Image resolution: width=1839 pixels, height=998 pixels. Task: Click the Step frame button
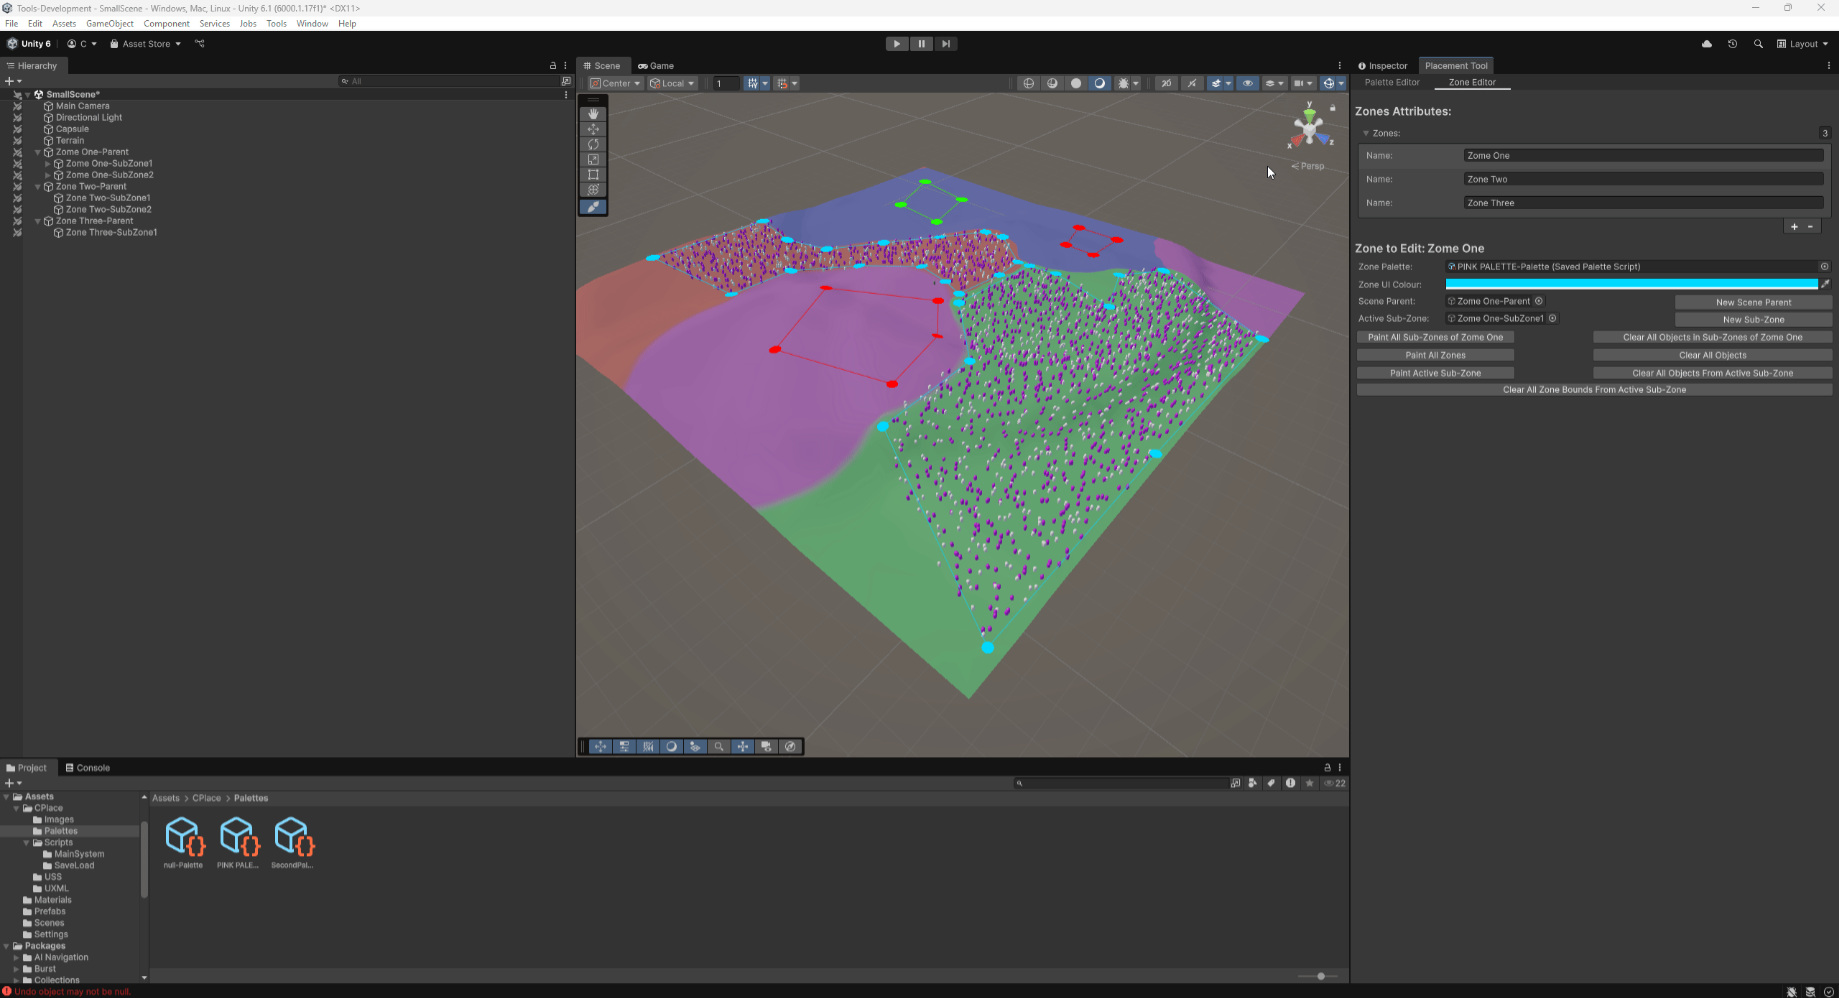pos(946,44)
